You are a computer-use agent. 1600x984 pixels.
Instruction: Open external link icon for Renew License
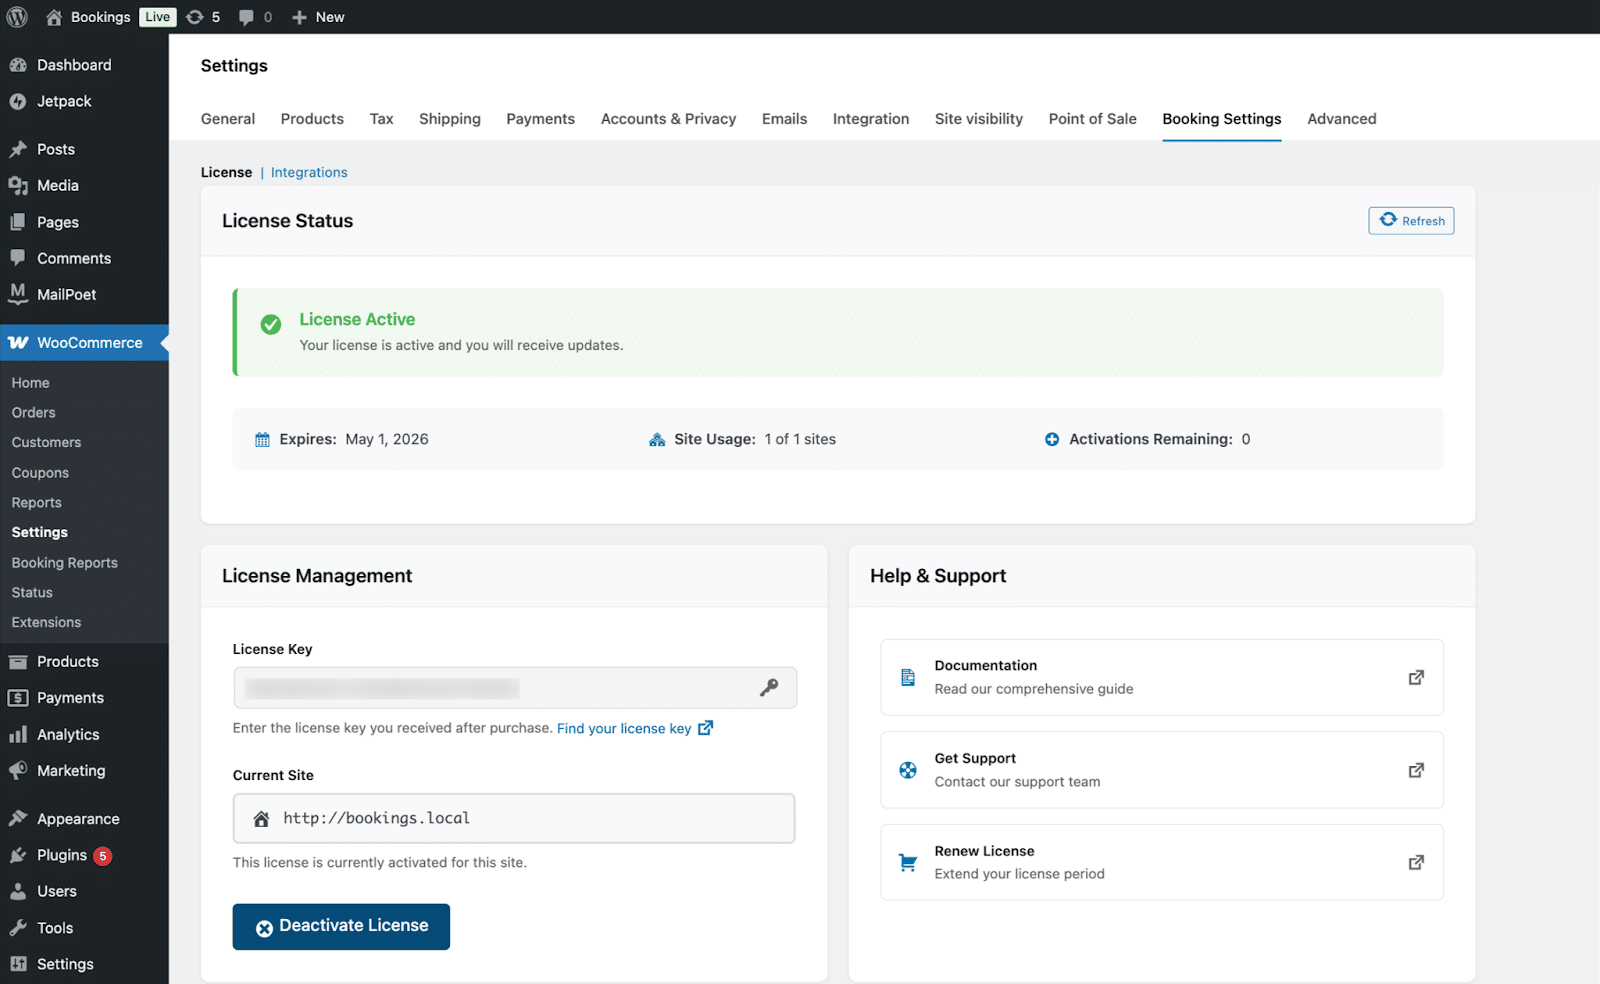(1416, 862)
